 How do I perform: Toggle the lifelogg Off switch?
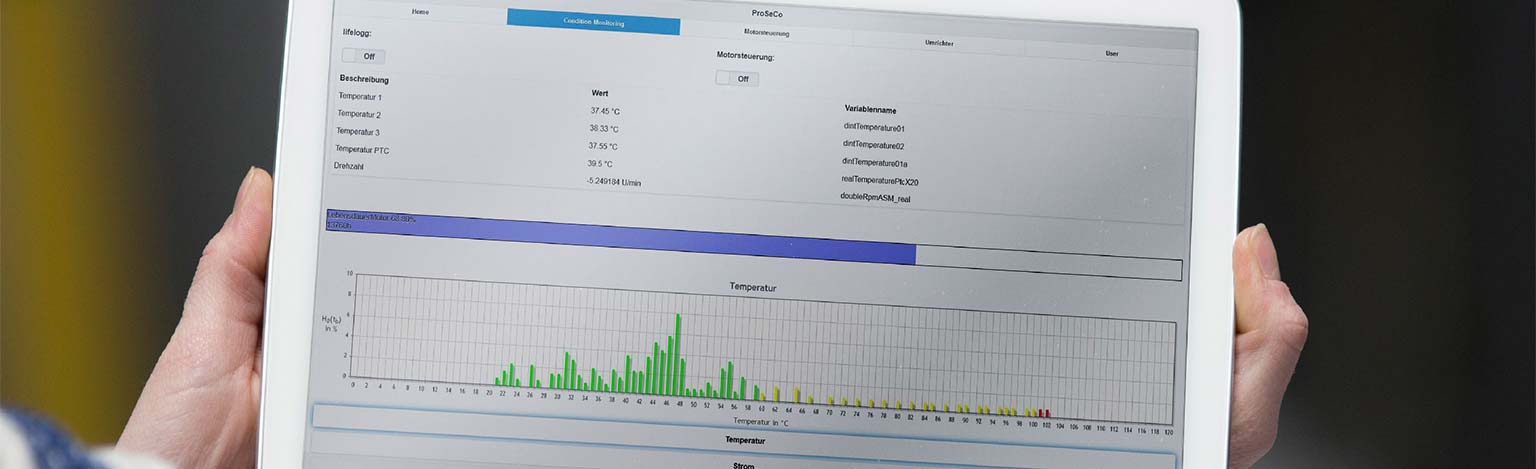(364, 56)
